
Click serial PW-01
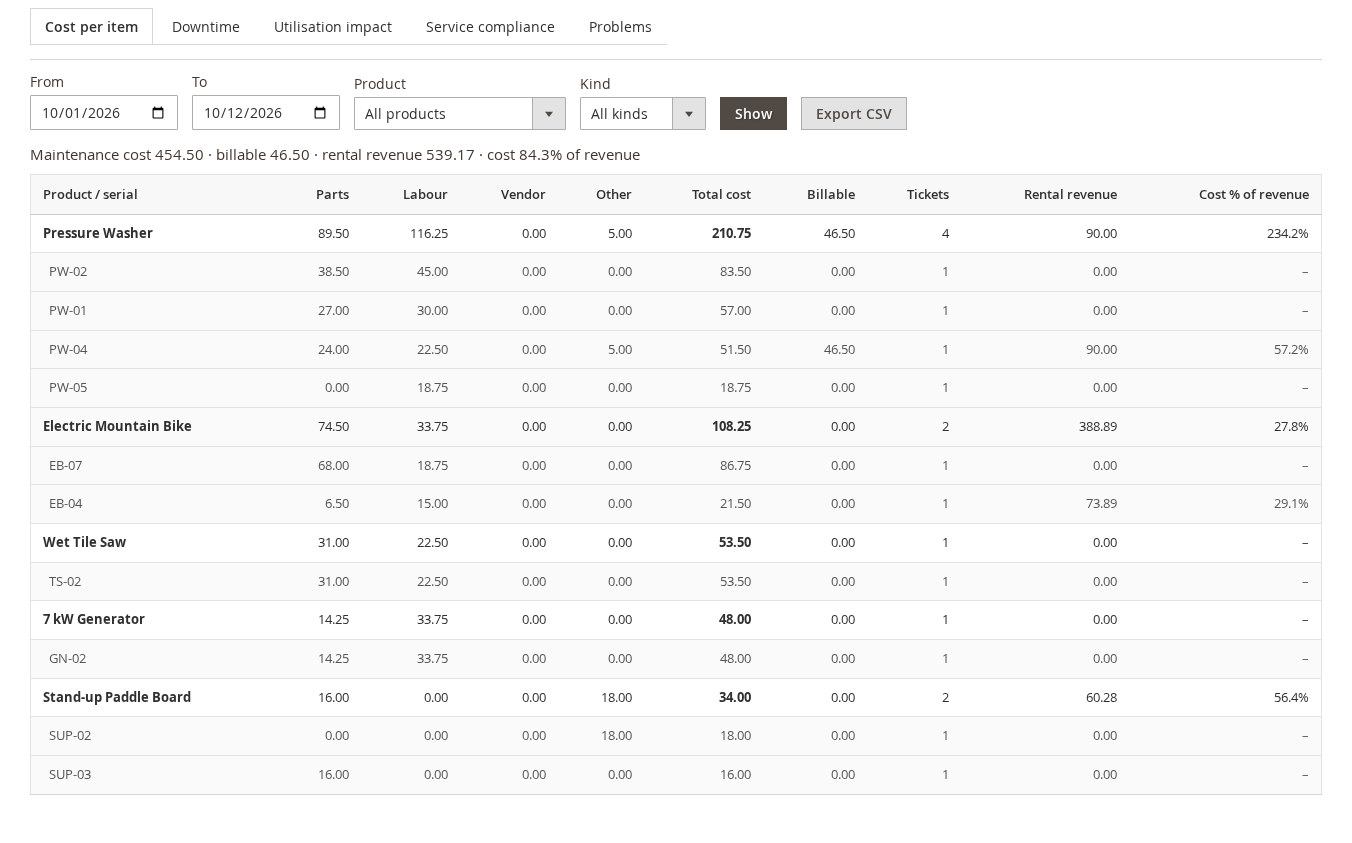[x=68, y=311]
